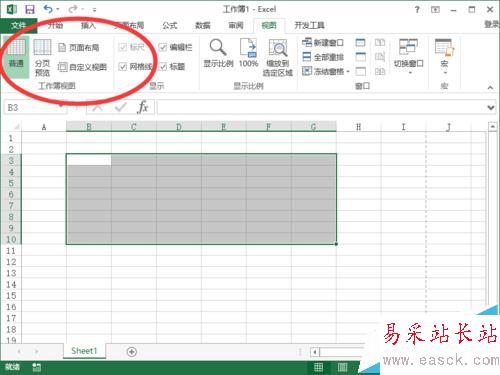Open 自定义视图 custom views

pos(82,67)
